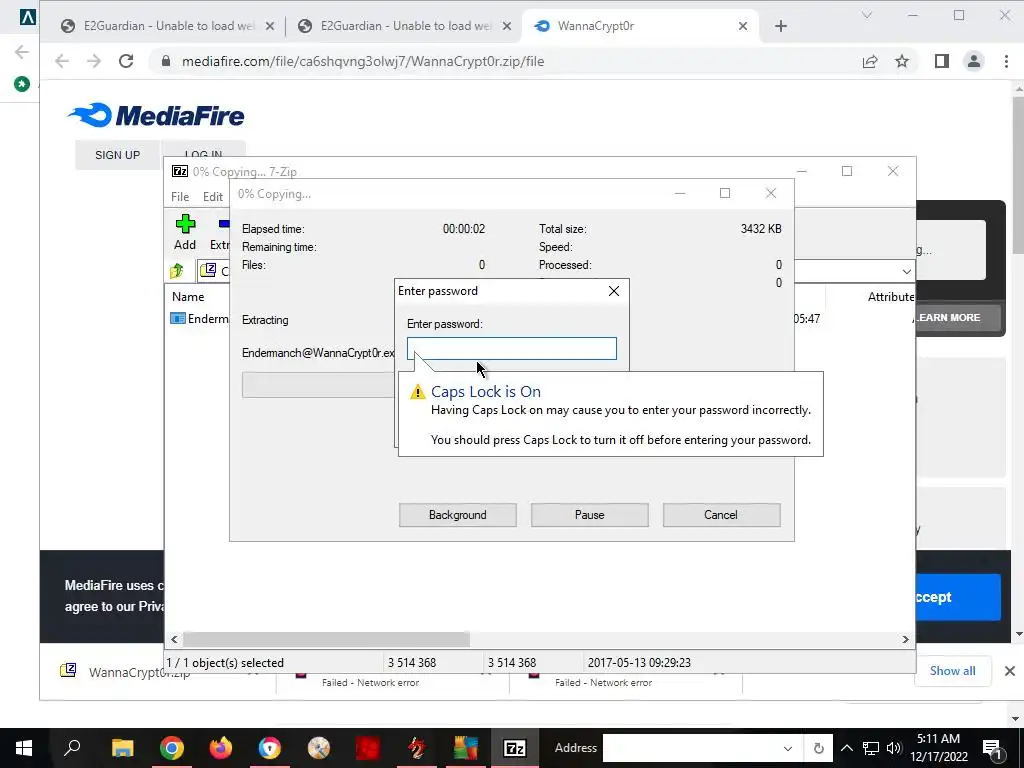
Task: Open the 7-Zip File menu
Action: (x=180, y=197)
